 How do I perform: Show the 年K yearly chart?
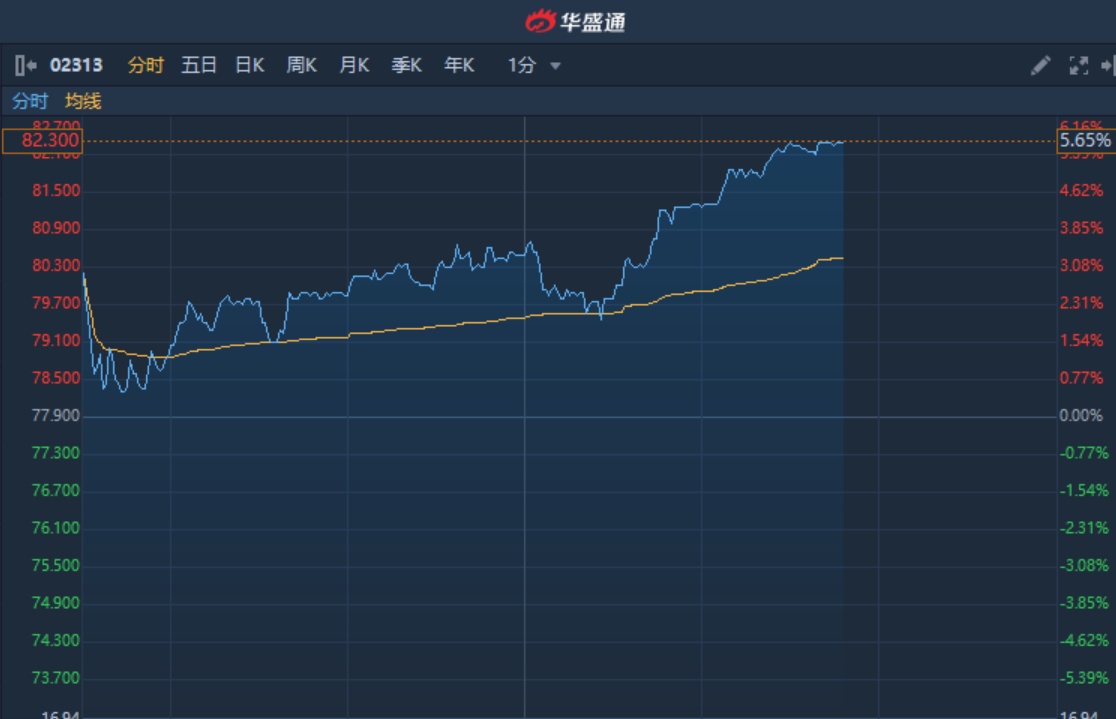[x=459, y=66]
